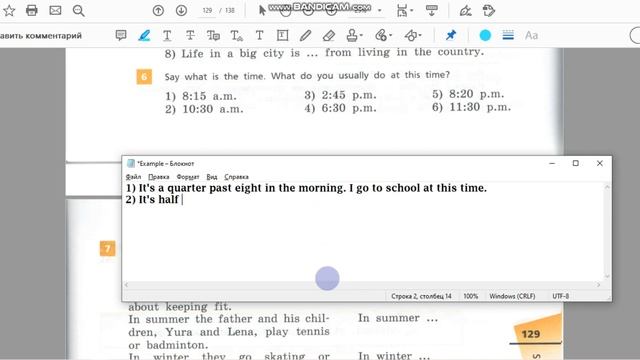This screenshot has width=640, height=360.
Task: Click 'Windows (CRLF)' status entry
Action: [512, 296]
